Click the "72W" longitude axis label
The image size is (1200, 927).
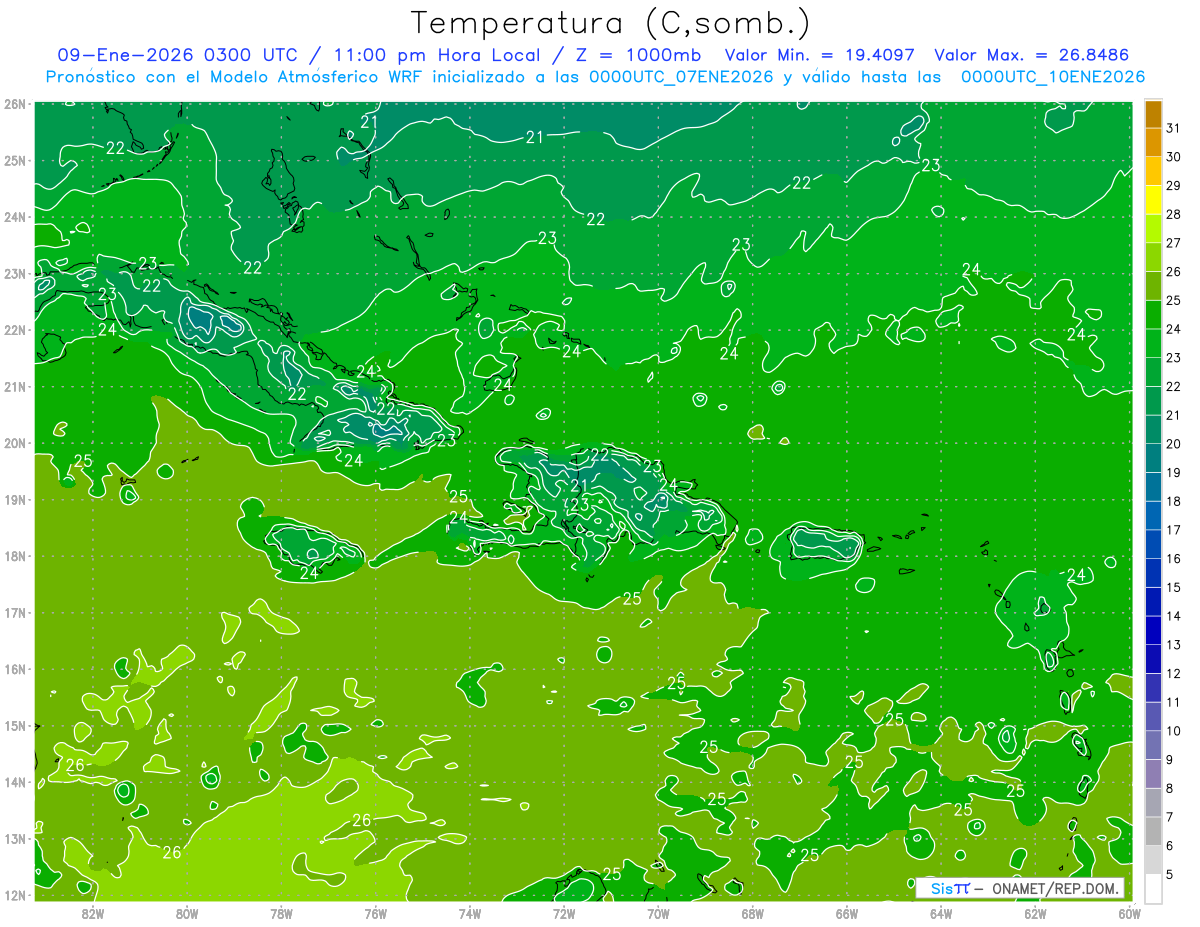coord(564,913)
